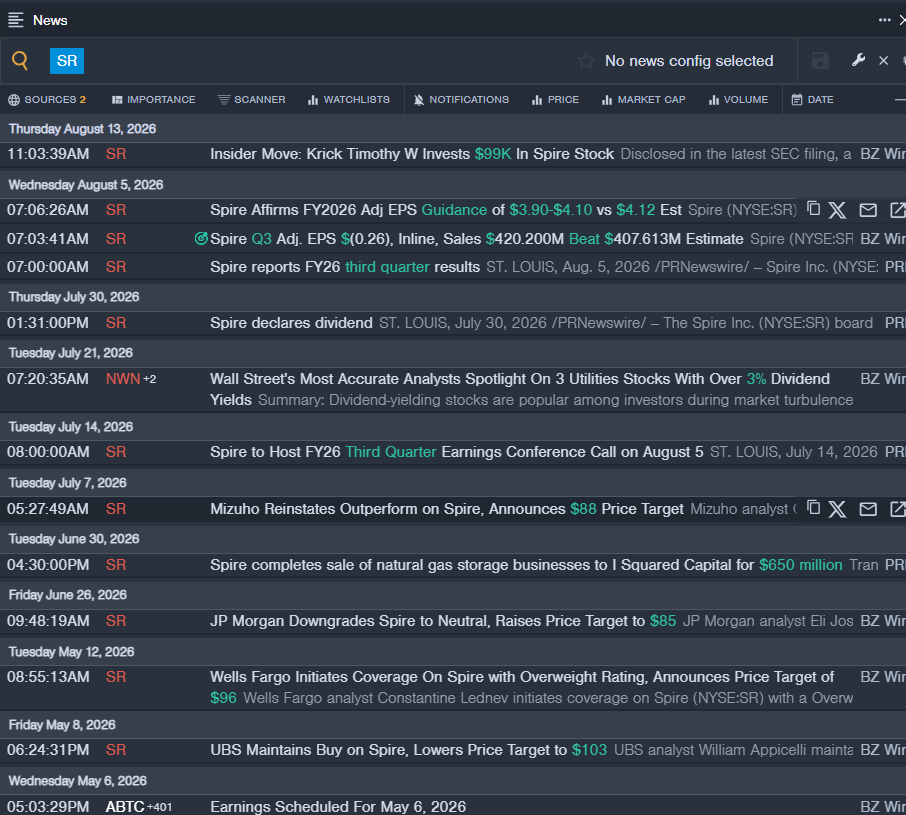Open 'Spire Q3 Adj. EPS $(0.26)' headline
Viewport: 906px width, 815px height.
click(x=477, y=239)
